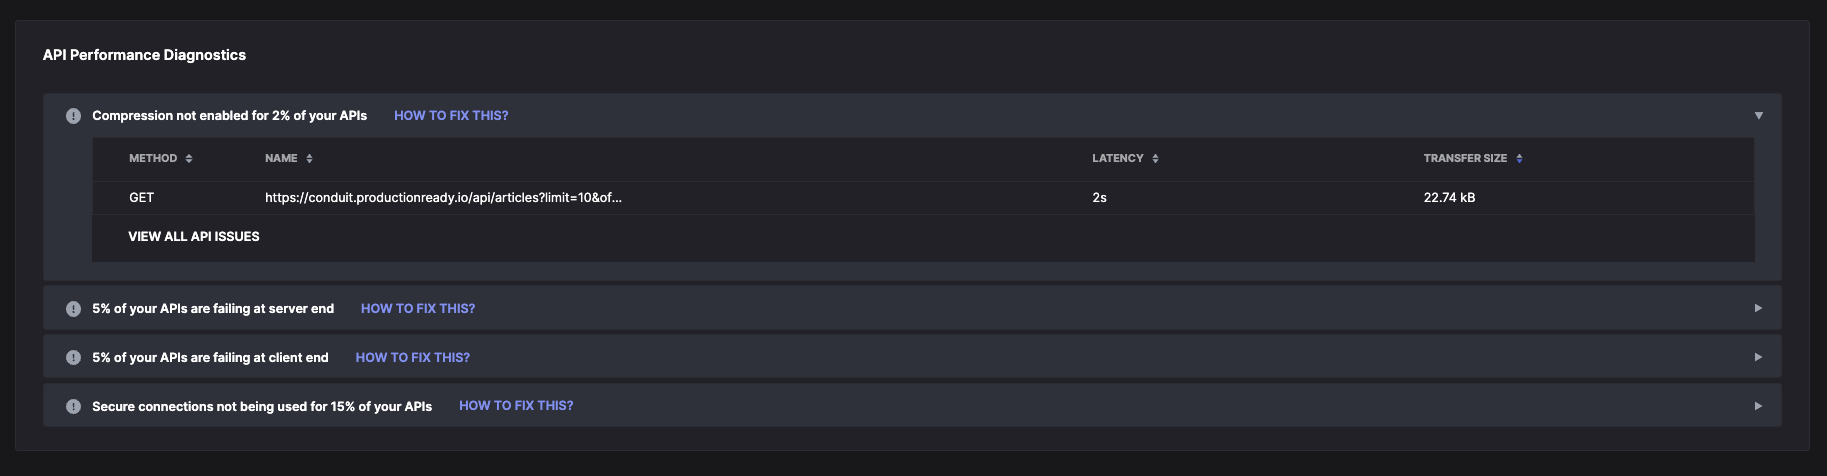Sort table by Latency column arrows
1827x476 pixels.
coord(1155,159)
